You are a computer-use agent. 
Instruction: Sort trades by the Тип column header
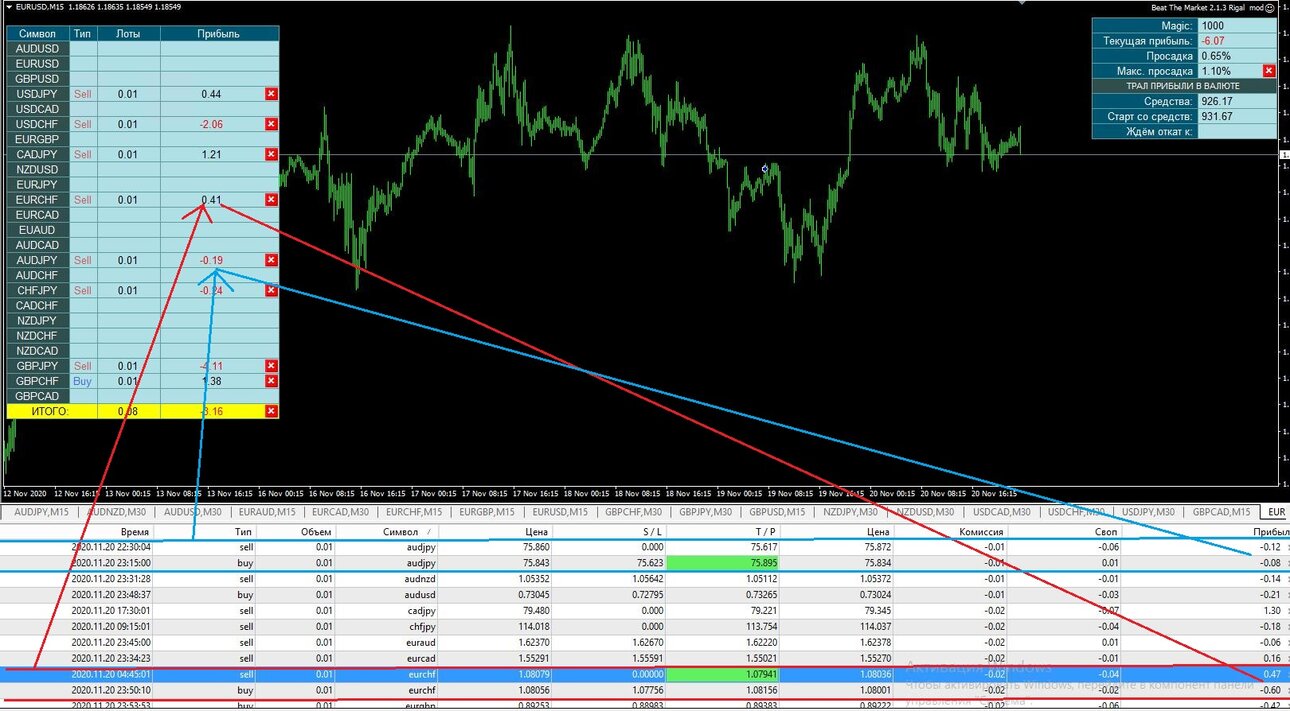click(x=243, y=532)
